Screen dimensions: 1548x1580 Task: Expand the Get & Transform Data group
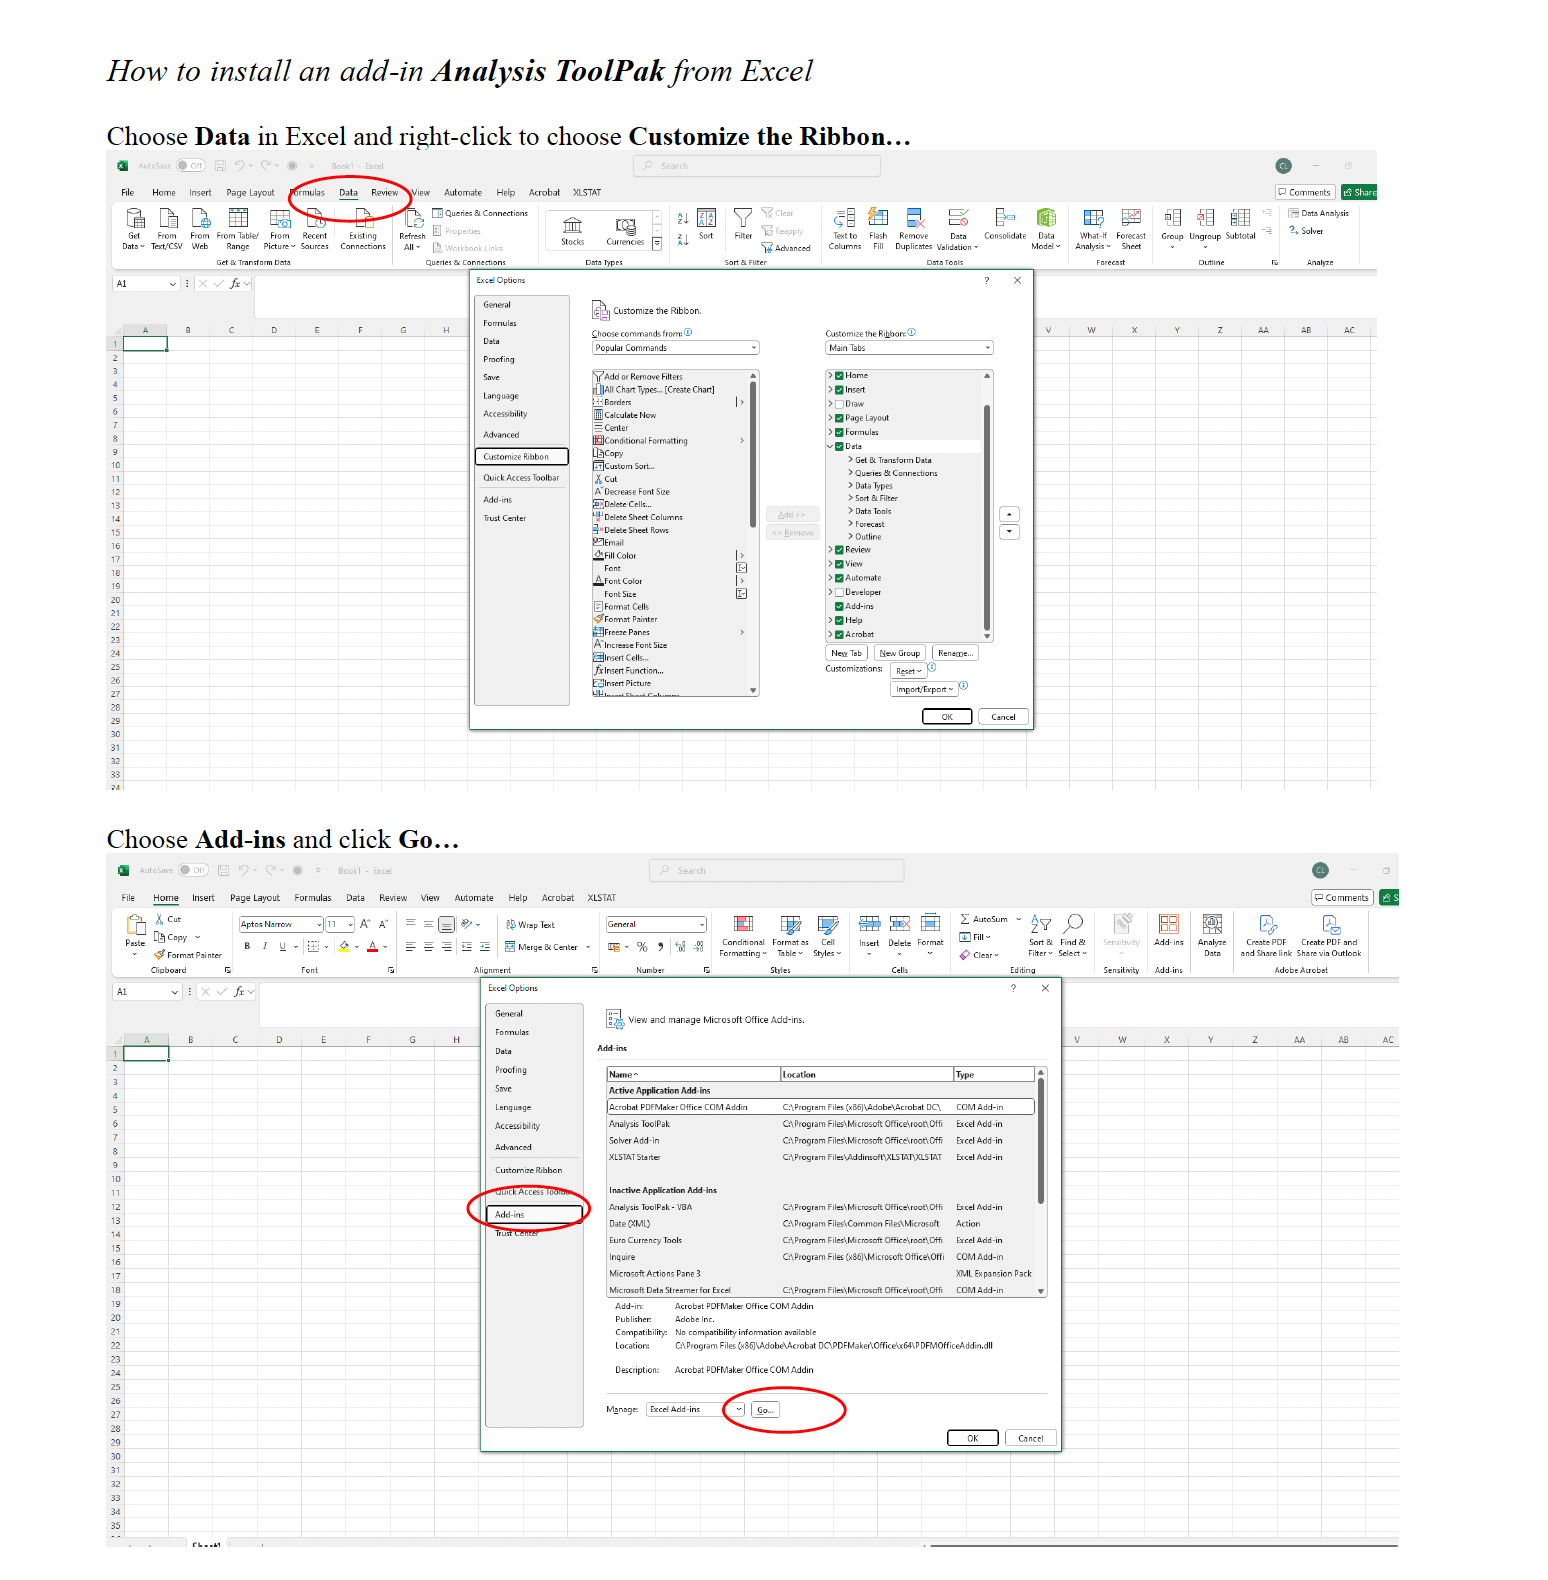(x=851, y=460)
